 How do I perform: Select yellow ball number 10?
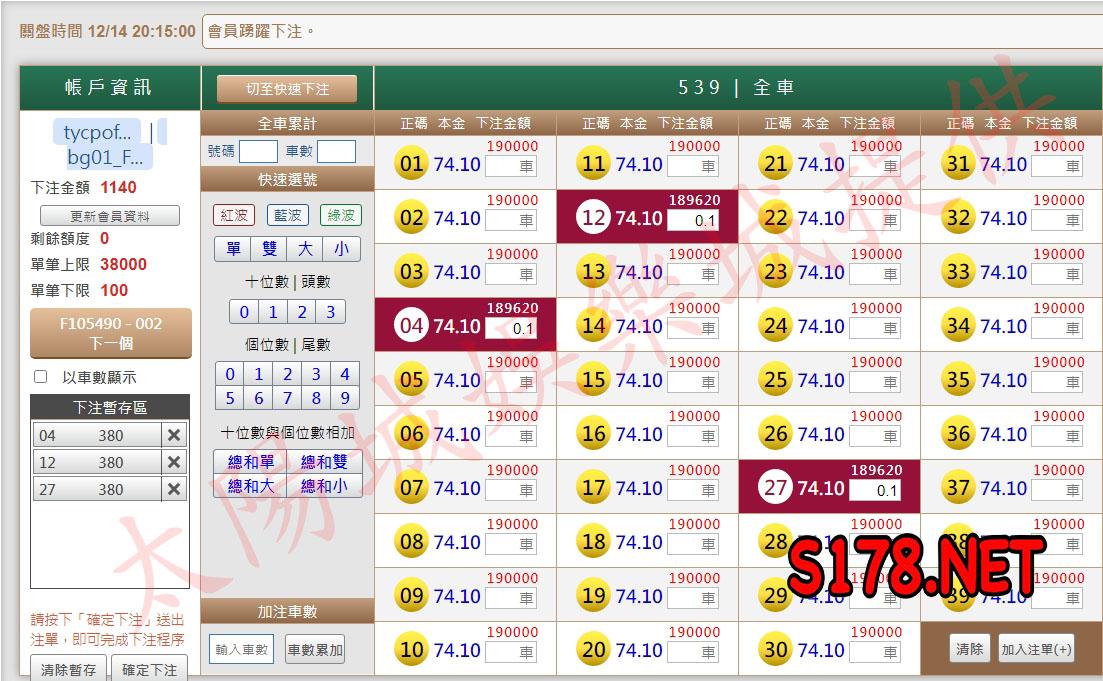[x=412, y=650]
